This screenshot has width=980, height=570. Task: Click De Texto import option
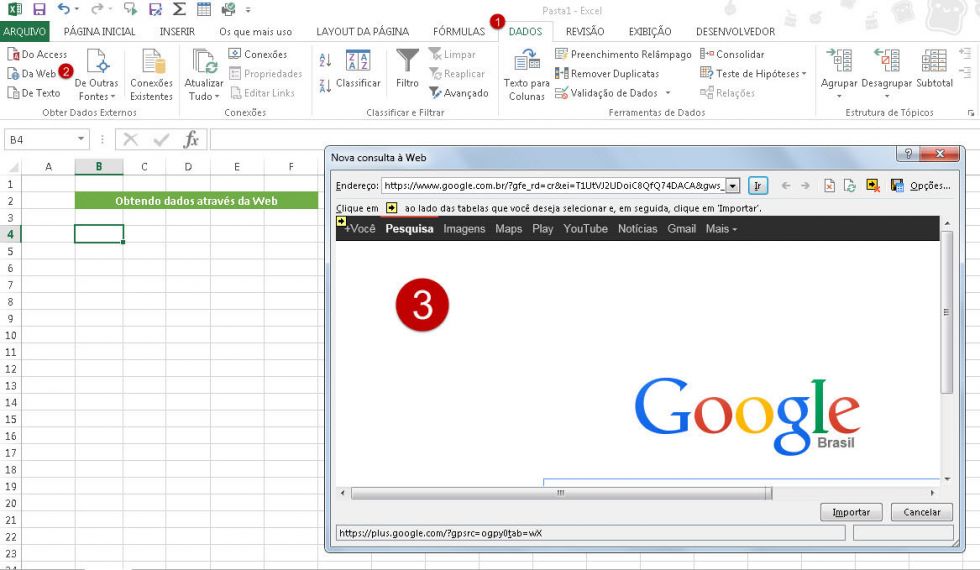[x=34, y=93]
